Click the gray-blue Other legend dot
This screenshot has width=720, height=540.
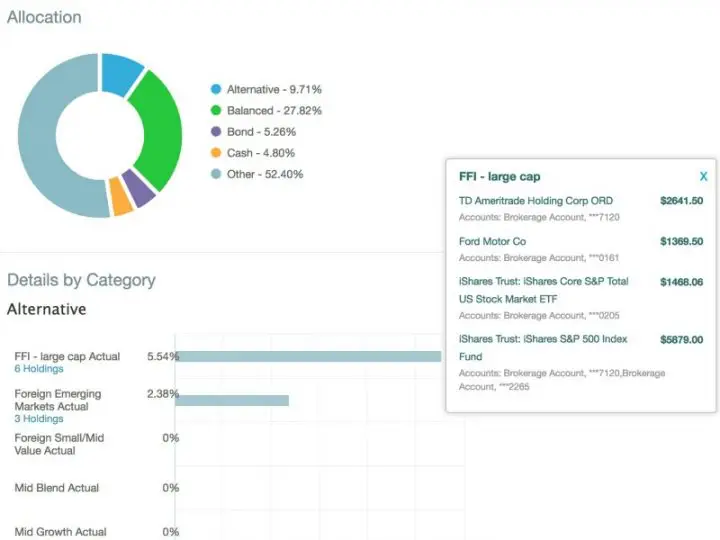pyautogui.click(x=215, y=174)
